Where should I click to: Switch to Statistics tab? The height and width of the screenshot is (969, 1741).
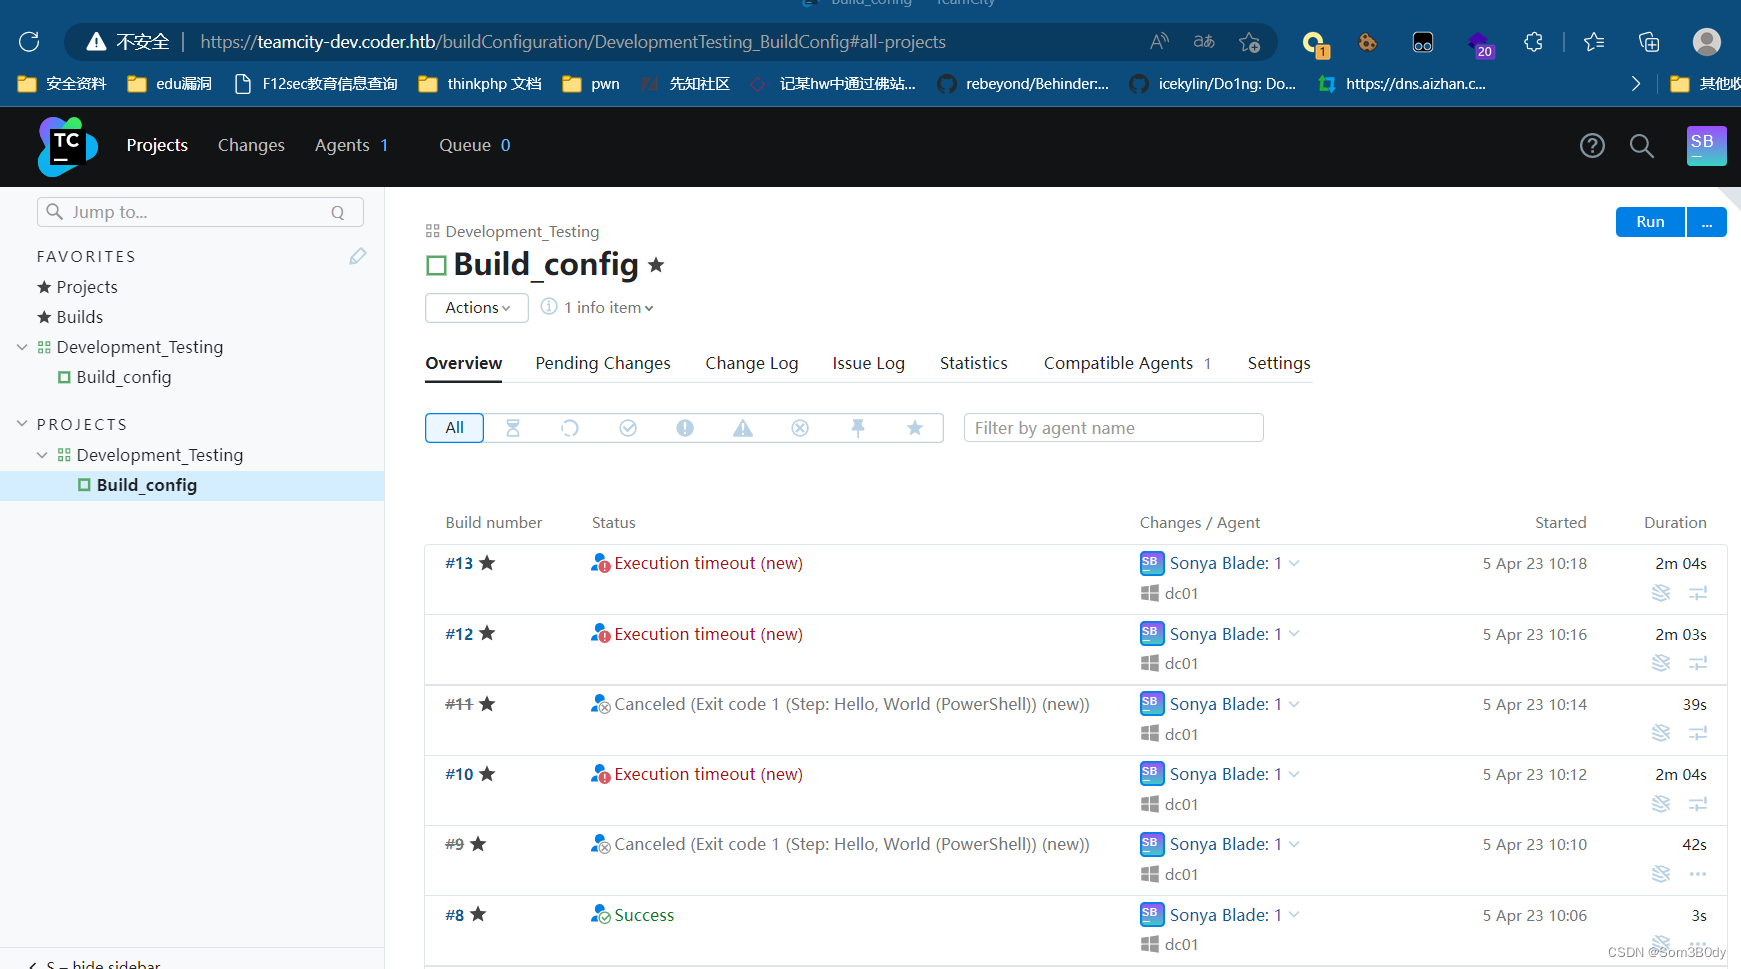click(974, 363)
